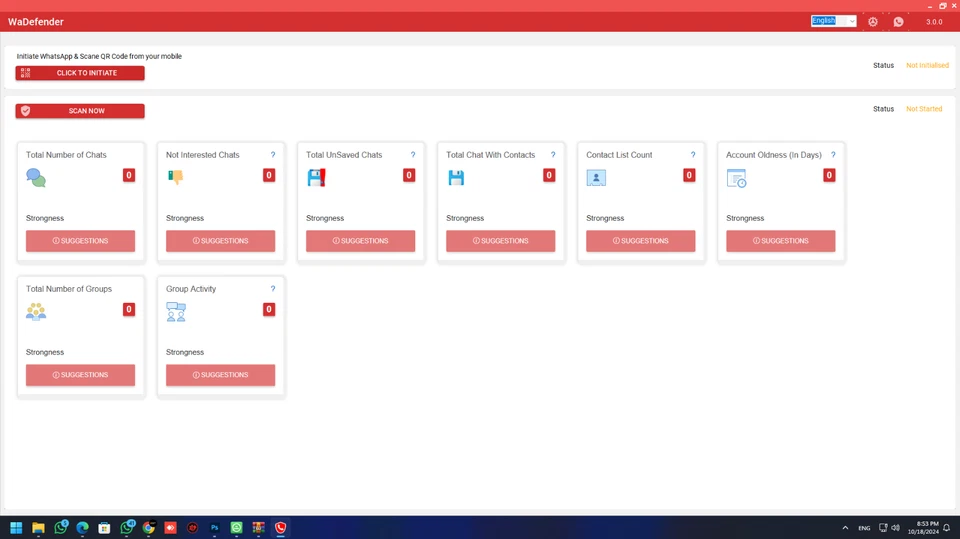Open Photoshop from the taskbar
This screenshot has width=960, height=539.
coord(214,527)
